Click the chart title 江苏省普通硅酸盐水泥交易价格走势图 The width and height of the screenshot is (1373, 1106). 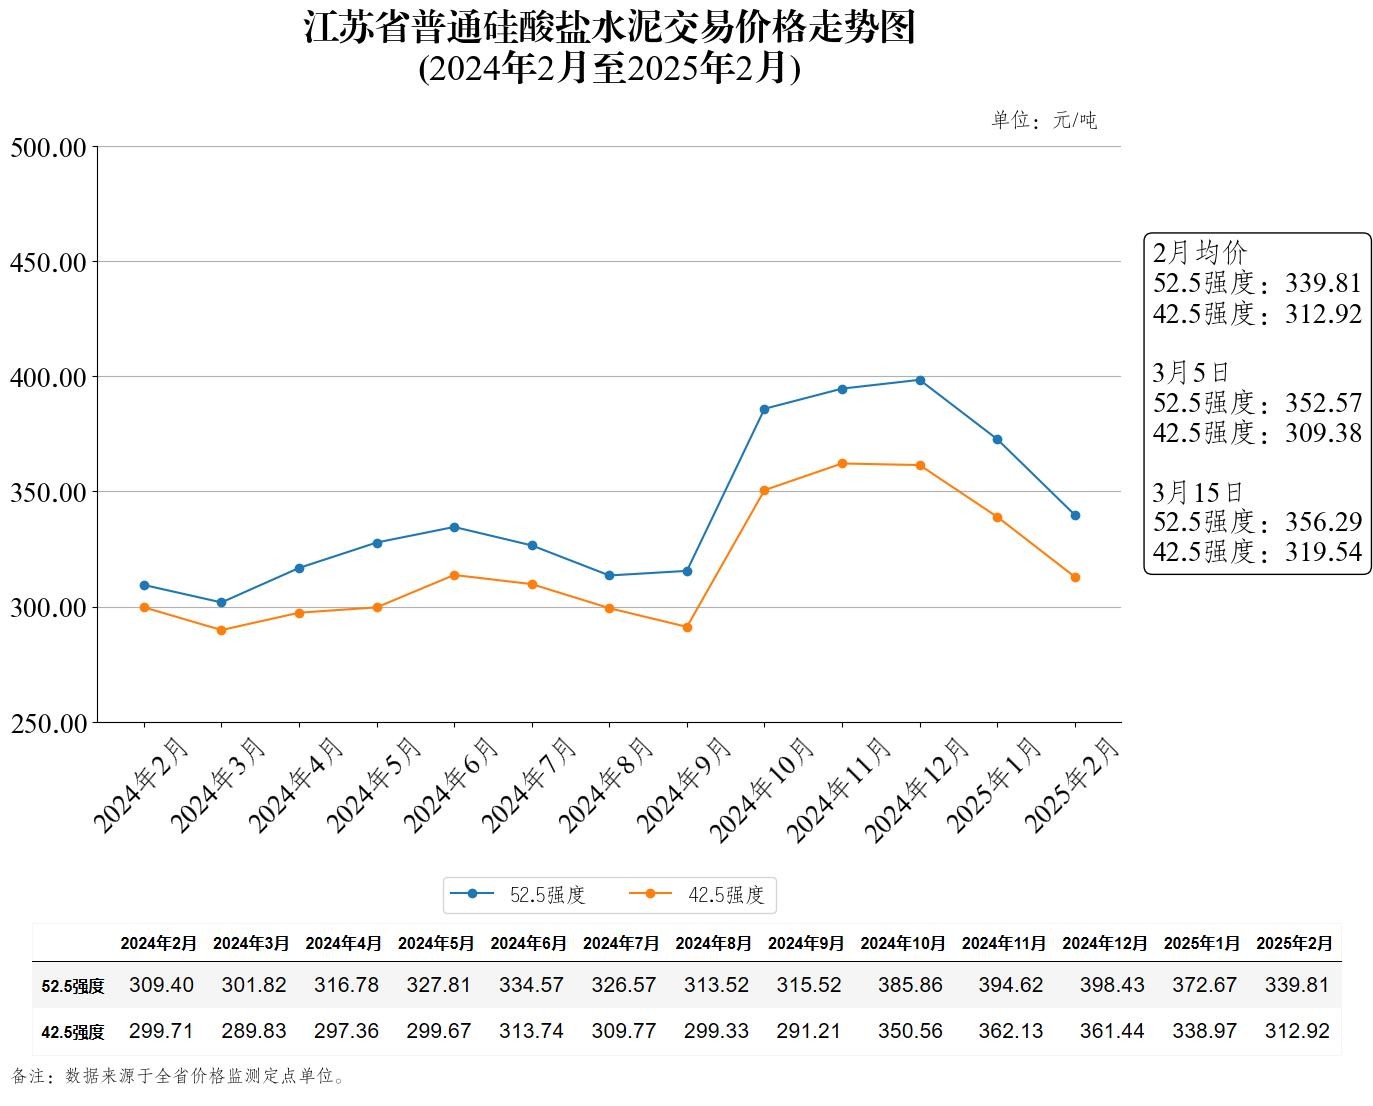point(609,28)
